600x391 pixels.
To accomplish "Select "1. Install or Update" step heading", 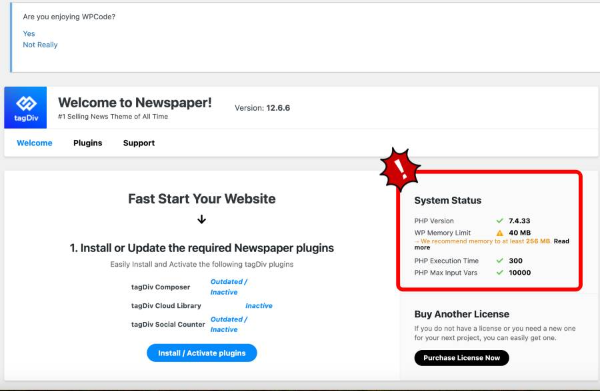I will (202, 248).
